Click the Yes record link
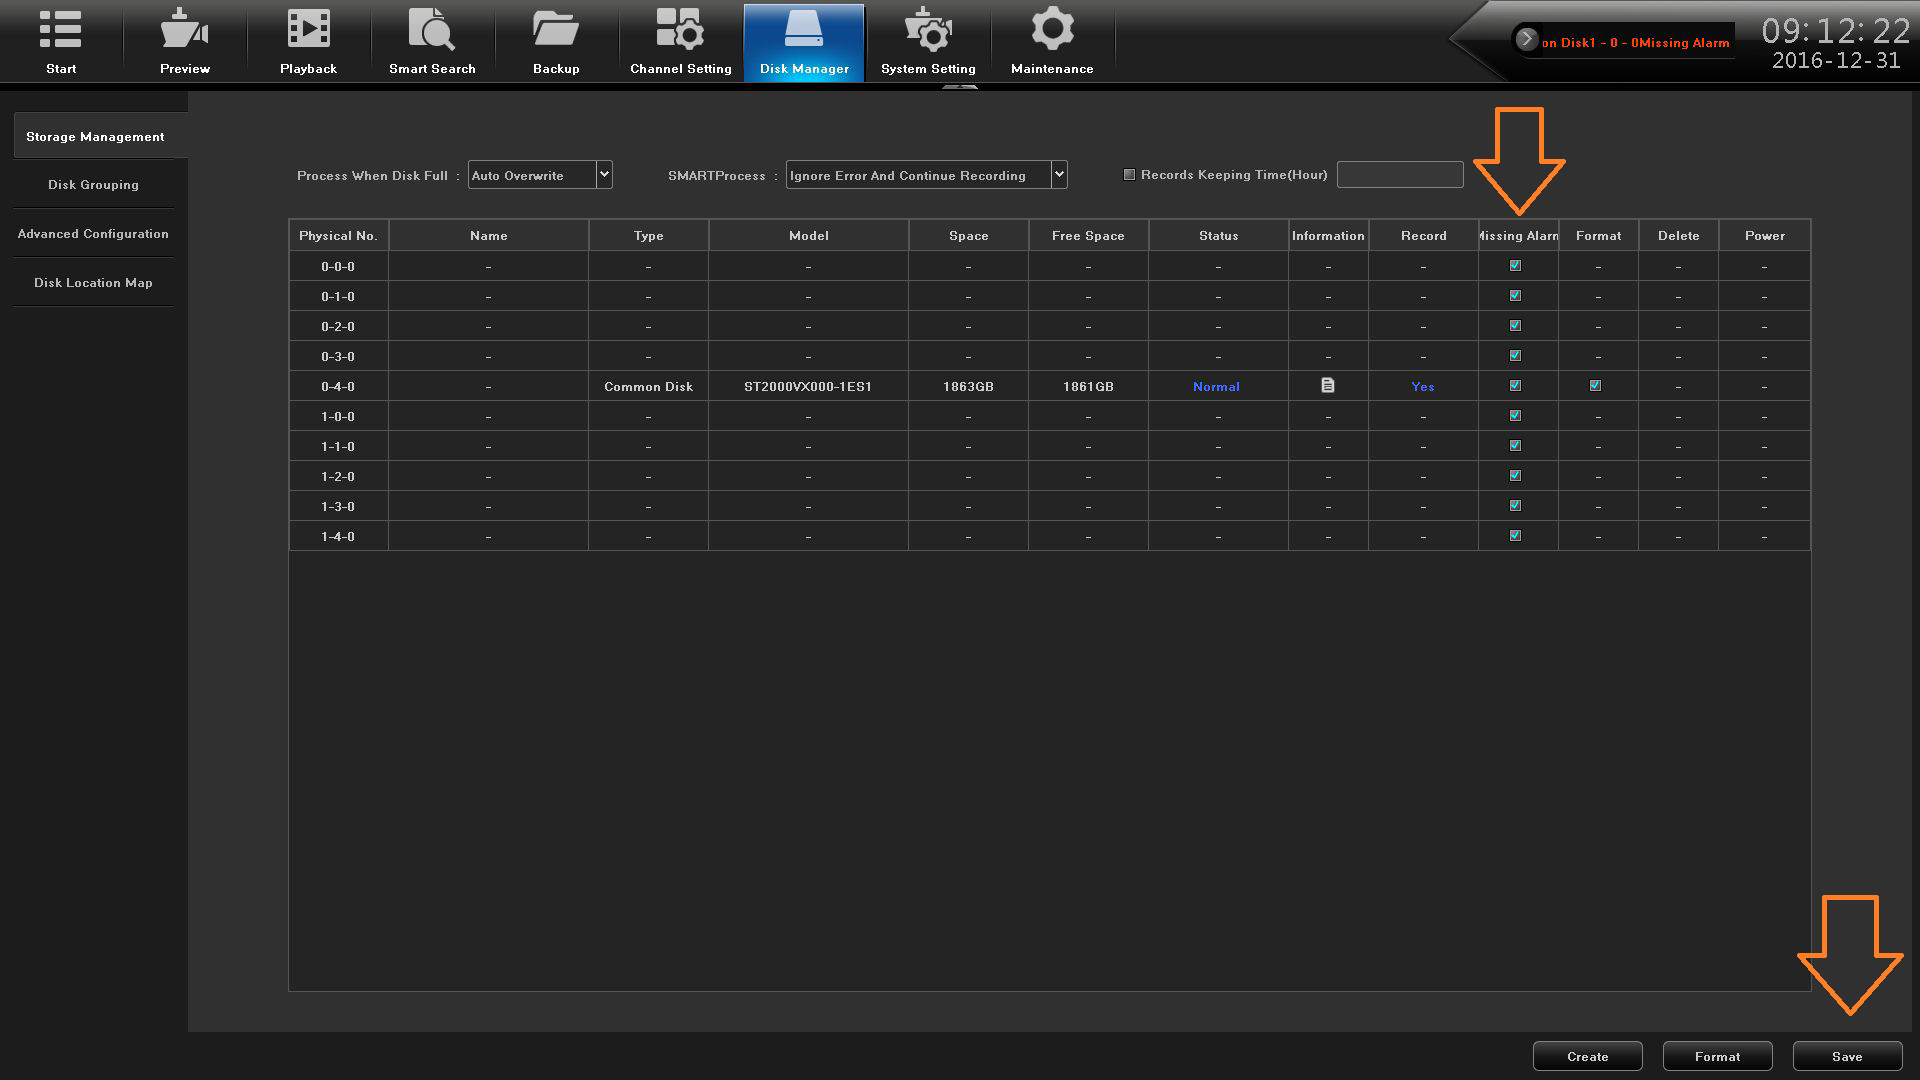The height and width of the screenshot is (1080, 1920). click(x=1423, y=386)
